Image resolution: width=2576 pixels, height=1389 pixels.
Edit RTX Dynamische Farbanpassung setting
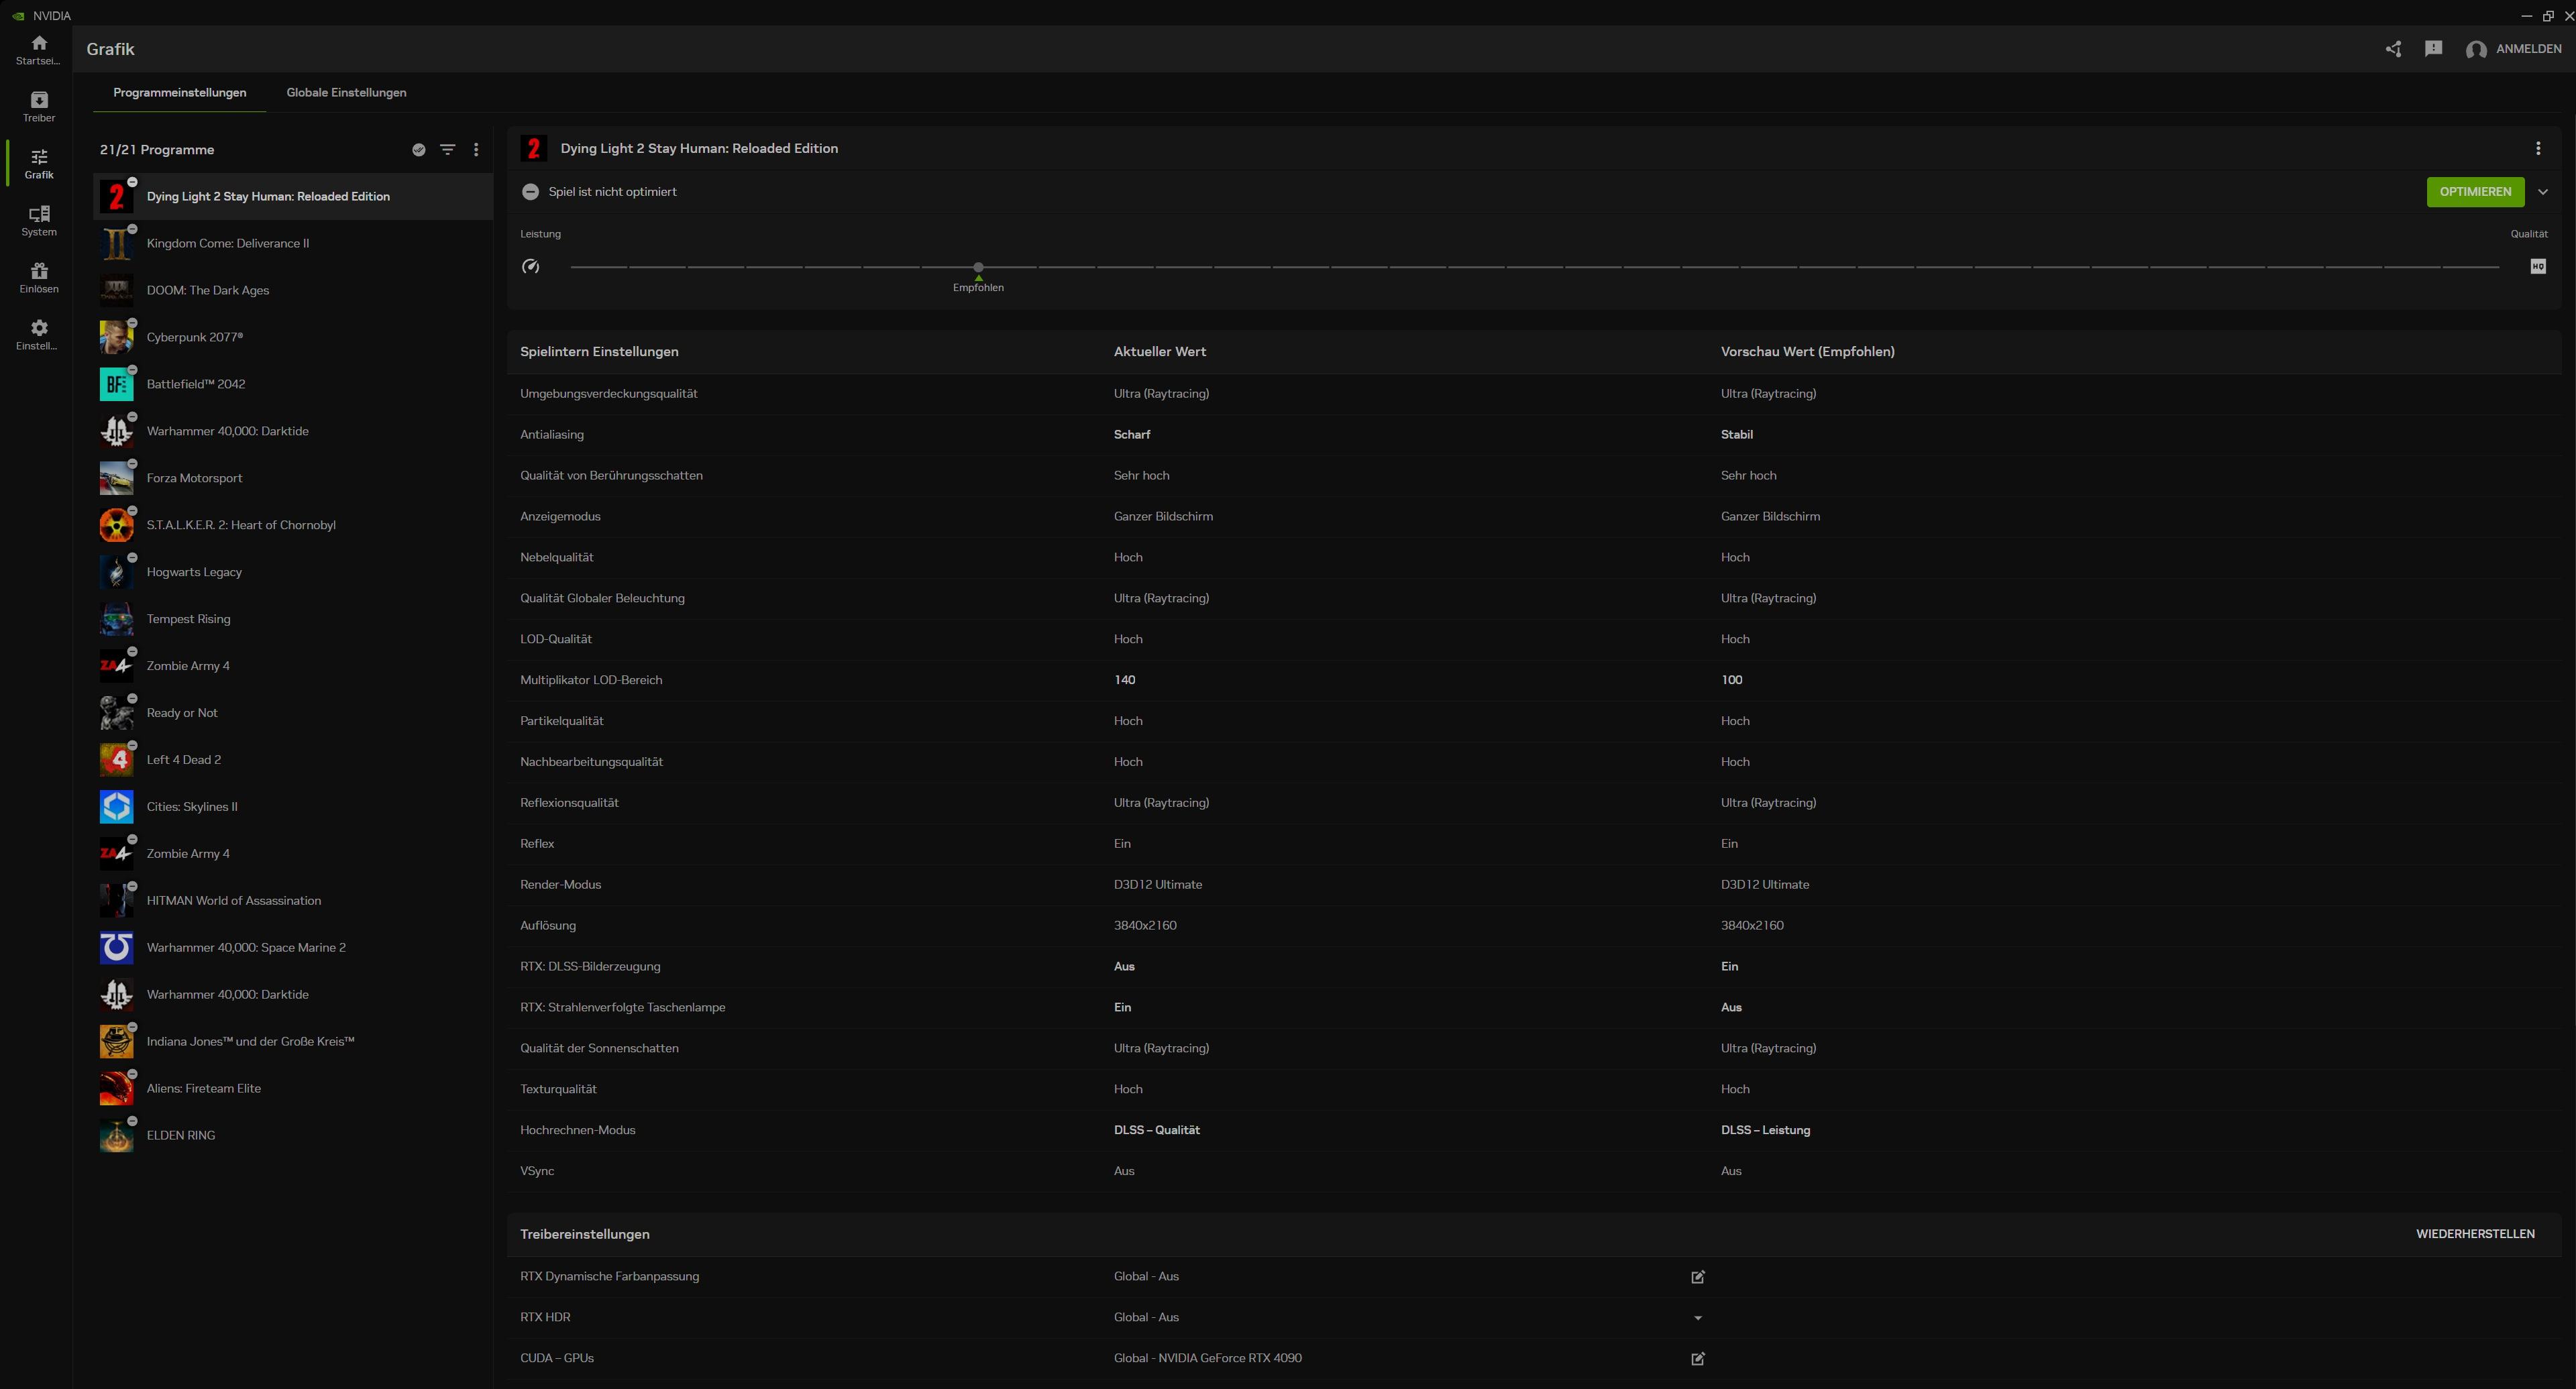(1698, 1277)
